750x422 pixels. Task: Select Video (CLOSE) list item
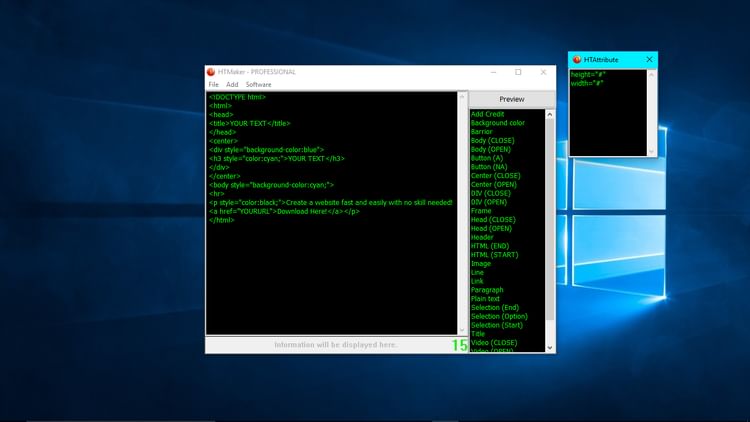click(494, 343)
